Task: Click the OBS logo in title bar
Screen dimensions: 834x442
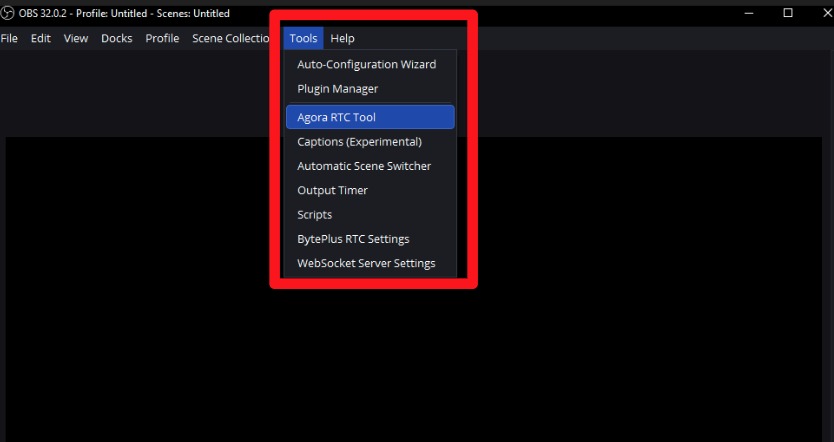Action: tap(7, 13)
